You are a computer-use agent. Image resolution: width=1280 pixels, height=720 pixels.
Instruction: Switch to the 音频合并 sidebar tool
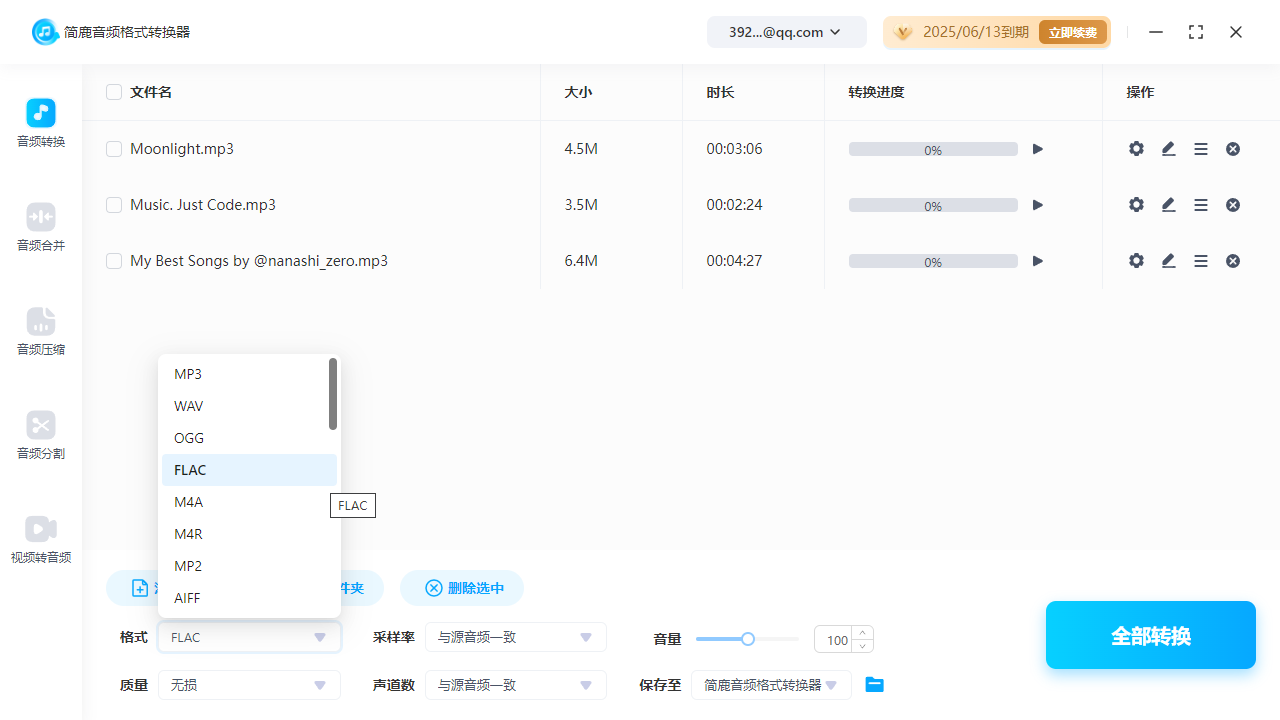pos(40,228)
